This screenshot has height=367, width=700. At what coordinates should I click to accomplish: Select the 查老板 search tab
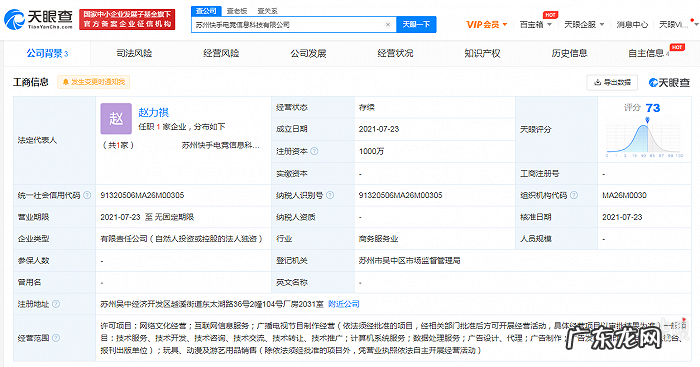tap(237, 11)
